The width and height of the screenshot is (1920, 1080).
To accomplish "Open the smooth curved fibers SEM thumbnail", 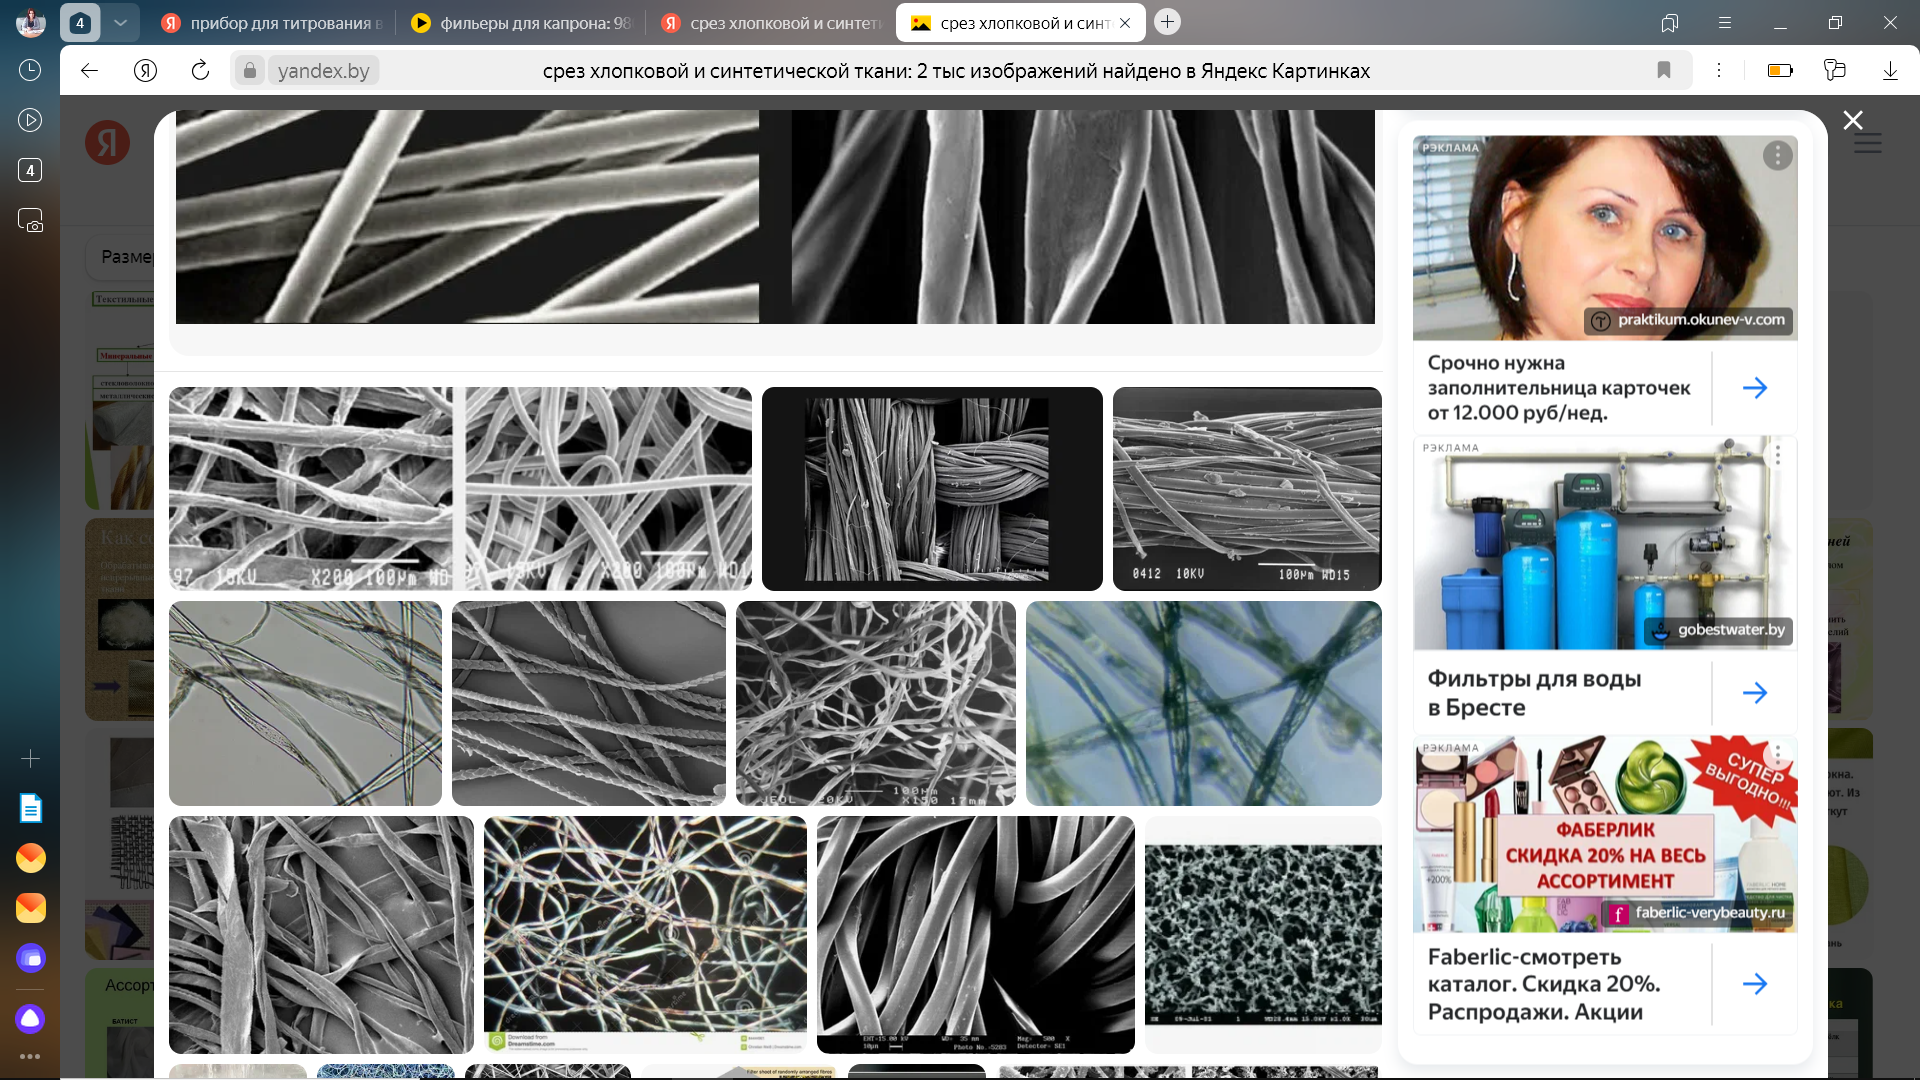I will point(976,935).
